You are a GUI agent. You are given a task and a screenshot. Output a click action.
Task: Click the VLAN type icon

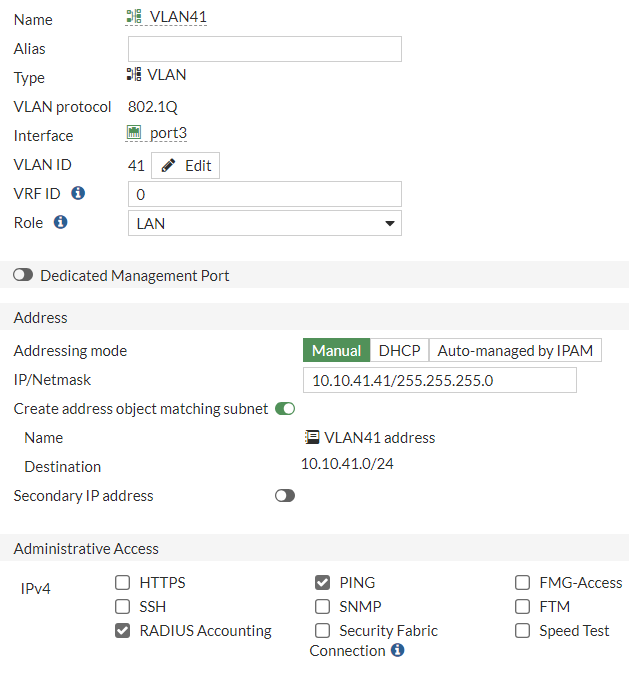pyautogui.click(x=134, y=75)
